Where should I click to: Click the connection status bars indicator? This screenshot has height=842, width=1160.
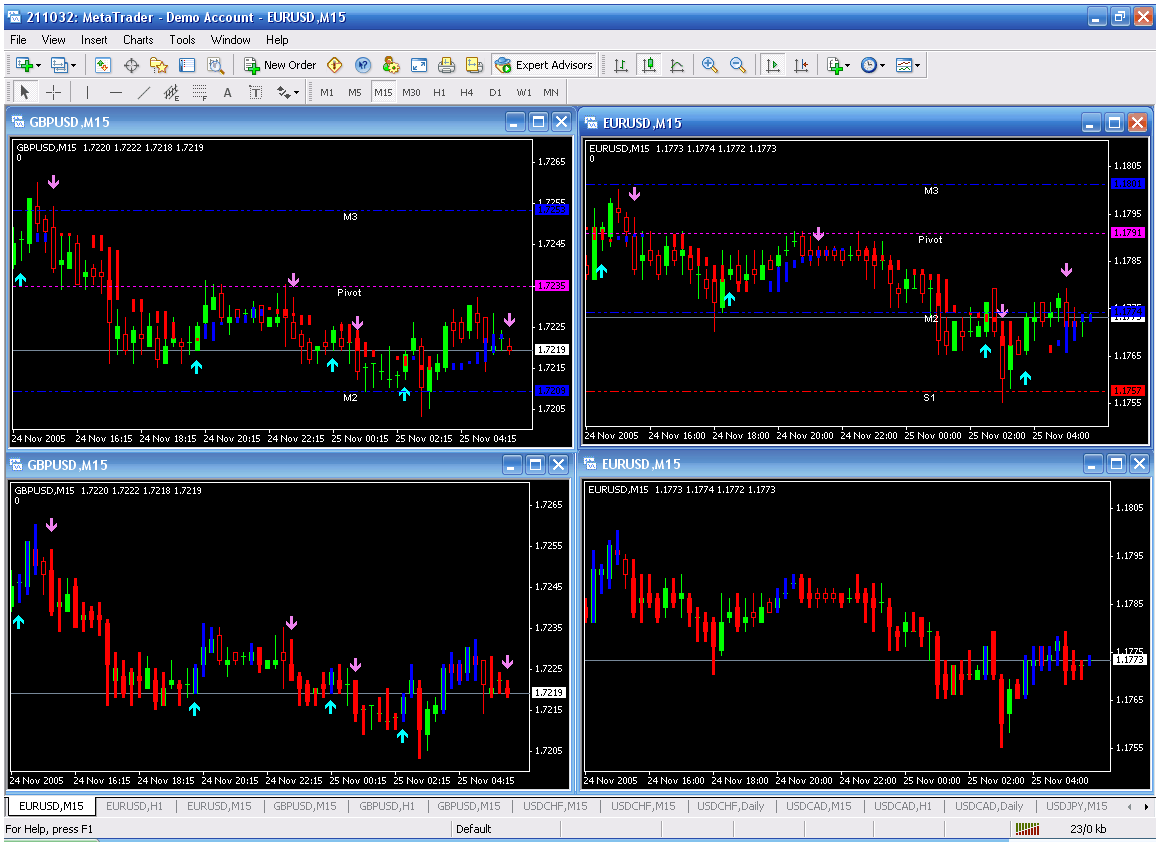[x=1027, y=829]
